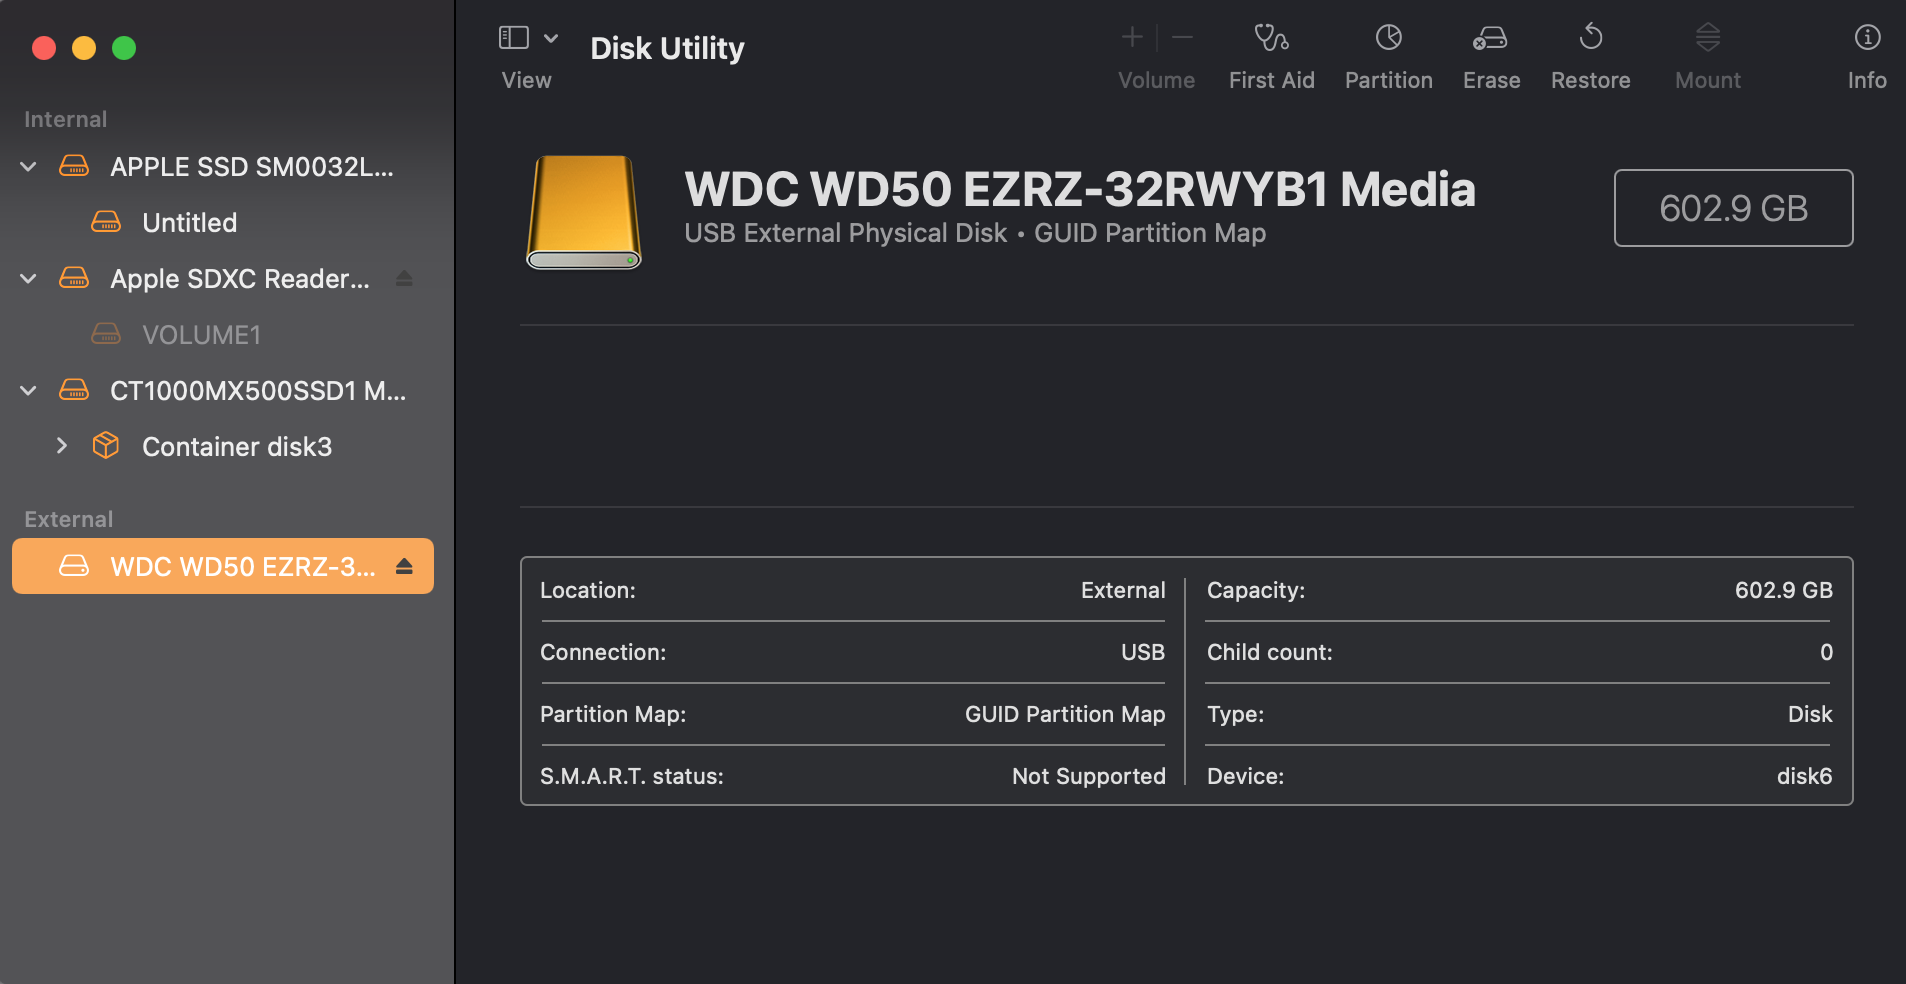
Task: Click the WDC WD50 EZRZ-32RWYB1 Media title
Action: click(x=1080, y=190)
